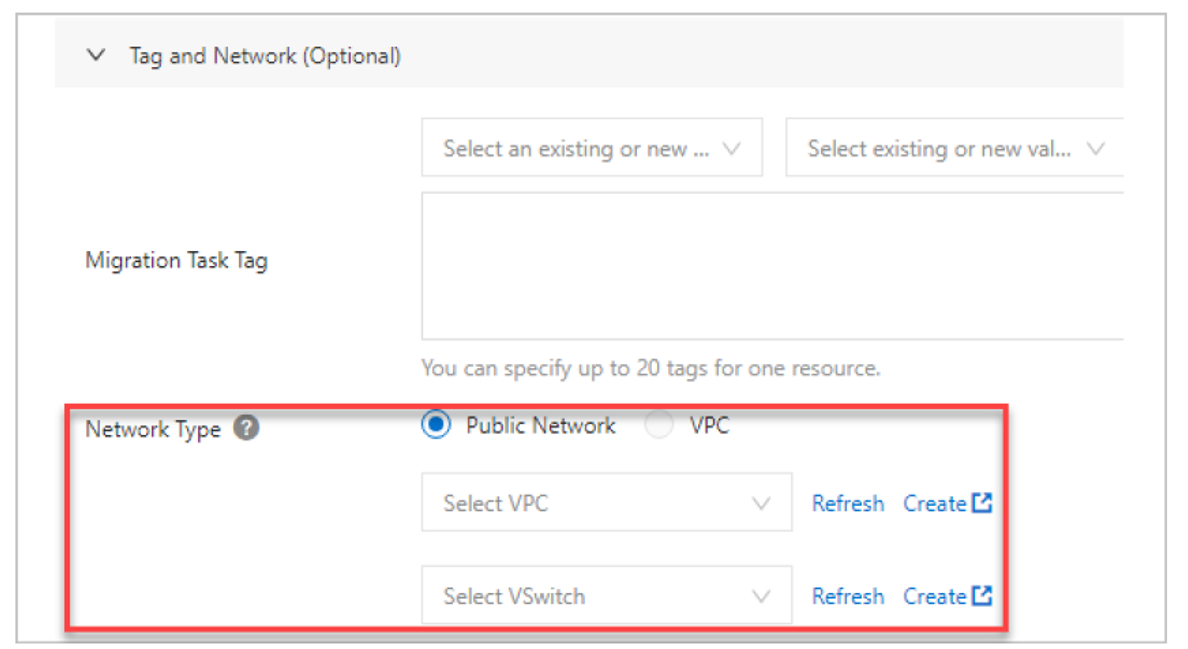The image size is (1188, 649).
Task: Click the Tag and Network (Optional) header title
Action: click(265, 56)
